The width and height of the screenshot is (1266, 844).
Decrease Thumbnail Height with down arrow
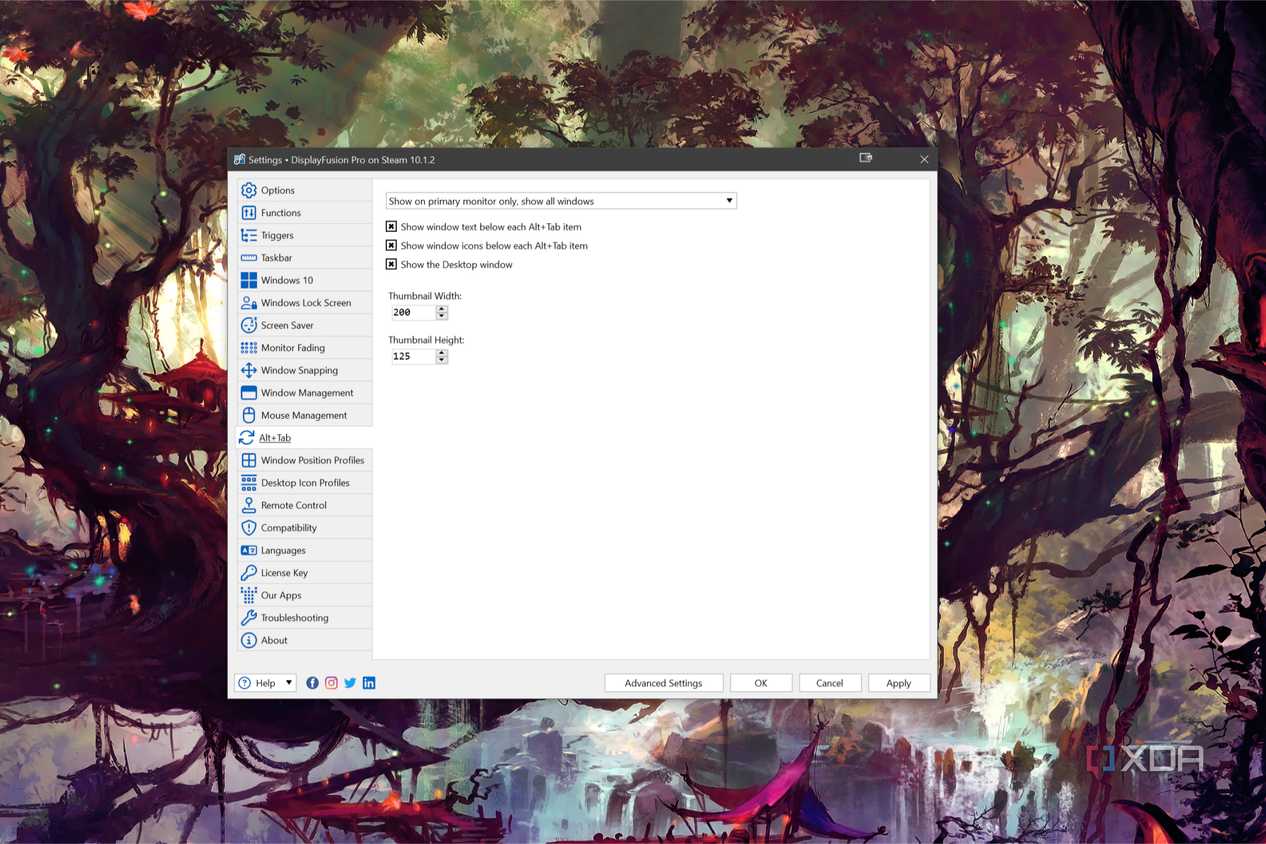pos(442,360)
